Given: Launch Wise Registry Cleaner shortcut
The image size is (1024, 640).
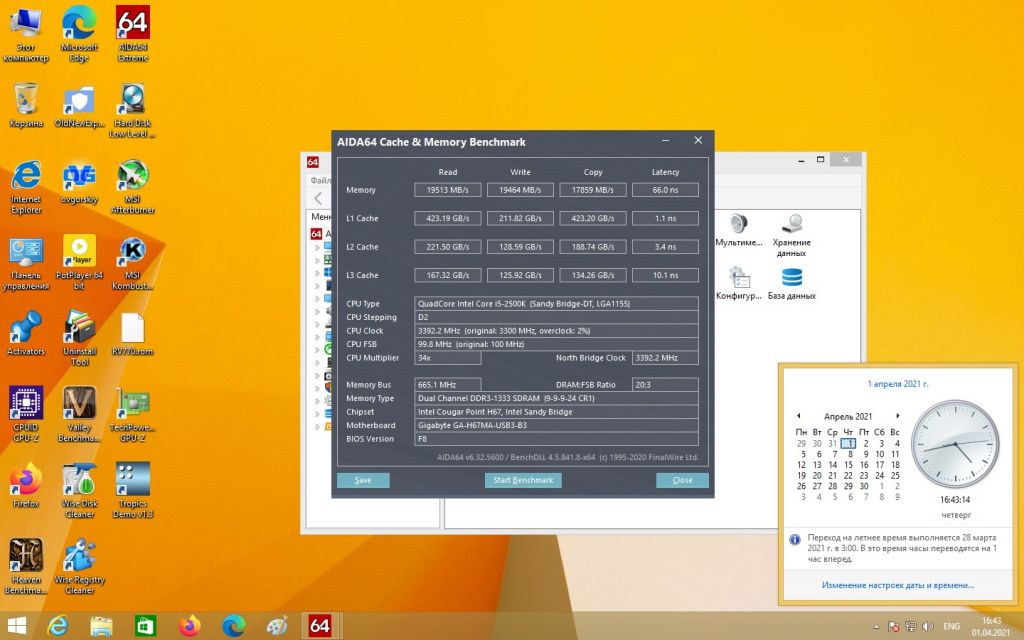Looking at the screenshot, I should click(x=79, y=566).
